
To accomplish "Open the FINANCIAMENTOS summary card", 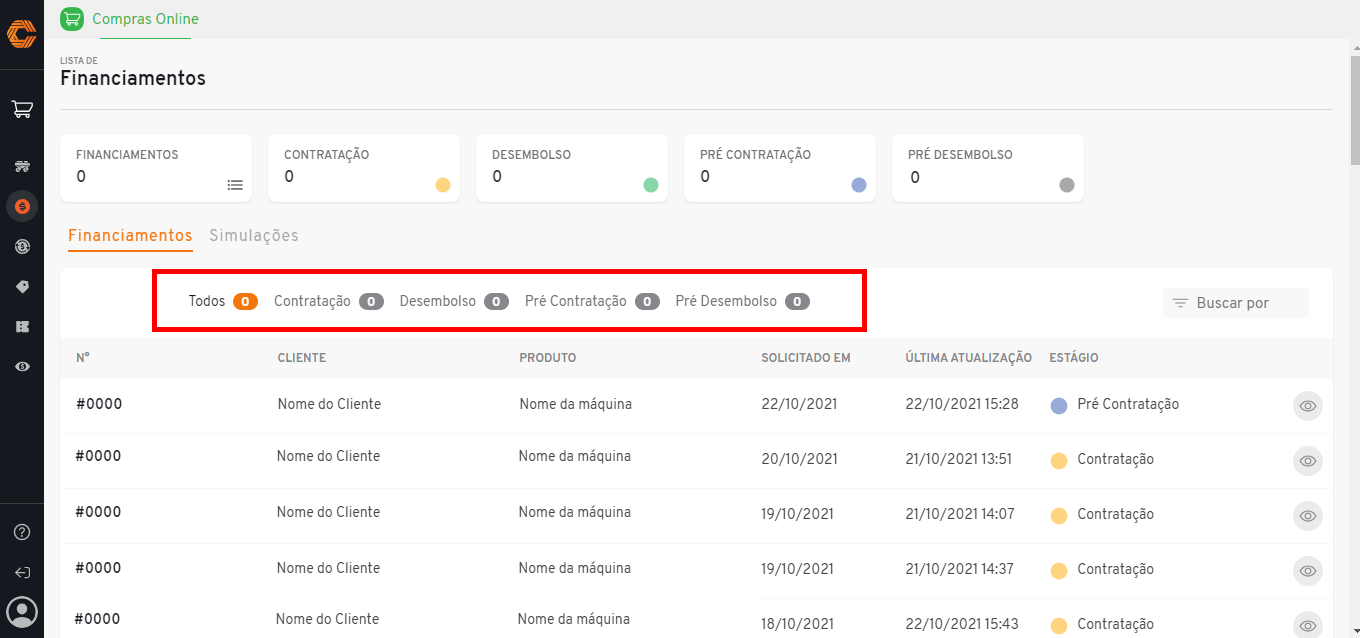I will coord(156,168).
